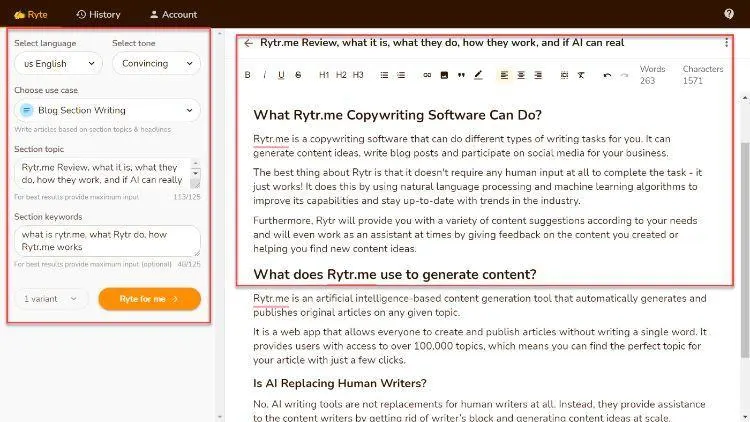Click the section topic field's up scroll arrow
This screenshot has height=422, width=750.
point(195,163)
